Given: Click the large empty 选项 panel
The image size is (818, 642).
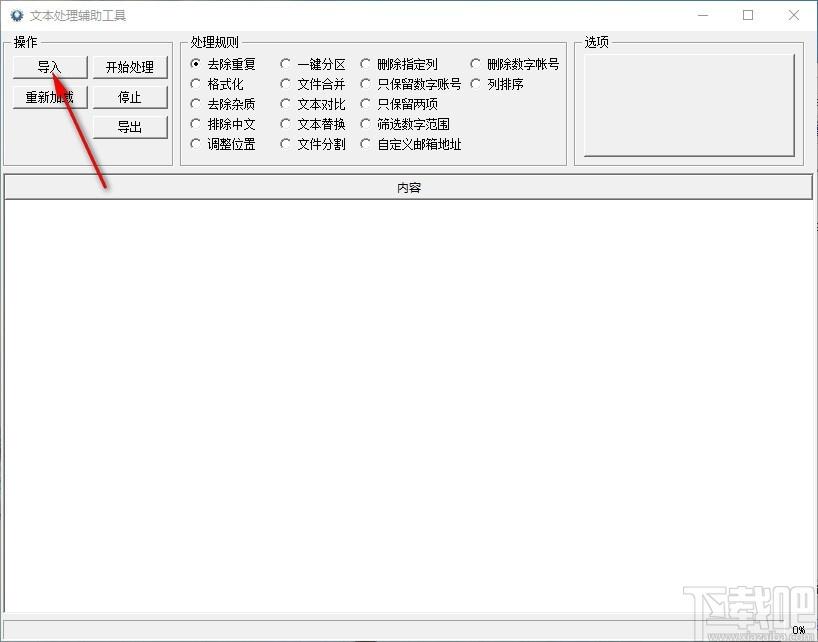Looking at the screenshot, I should click(x=689, y=105).
